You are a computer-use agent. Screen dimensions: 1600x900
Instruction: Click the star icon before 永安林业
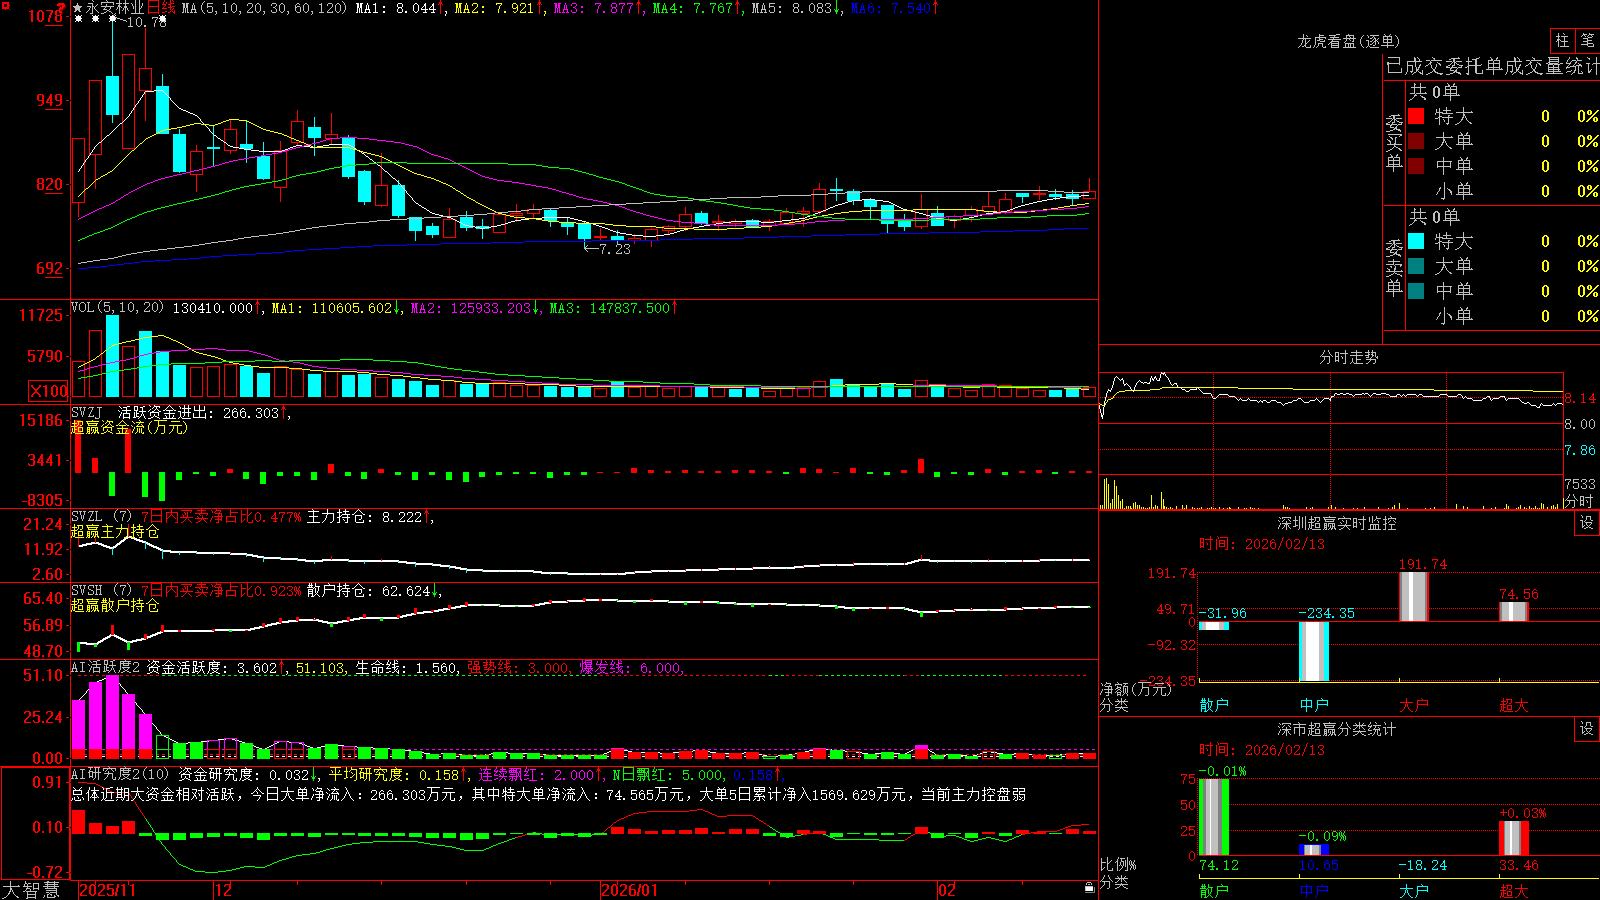78,8
